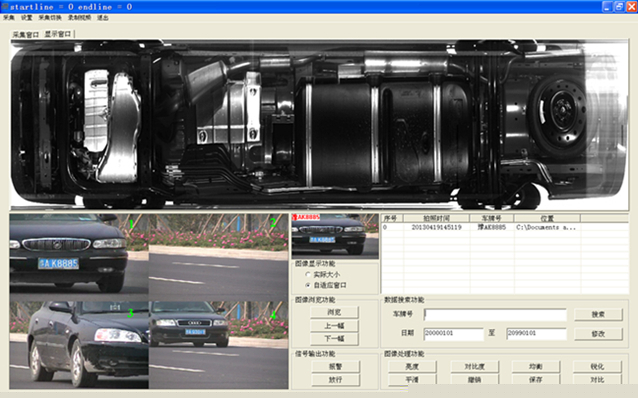Click the 浏览 browse button
This screenshot has height=398, width=638.
pyautogui.click(x=334, y=312)
